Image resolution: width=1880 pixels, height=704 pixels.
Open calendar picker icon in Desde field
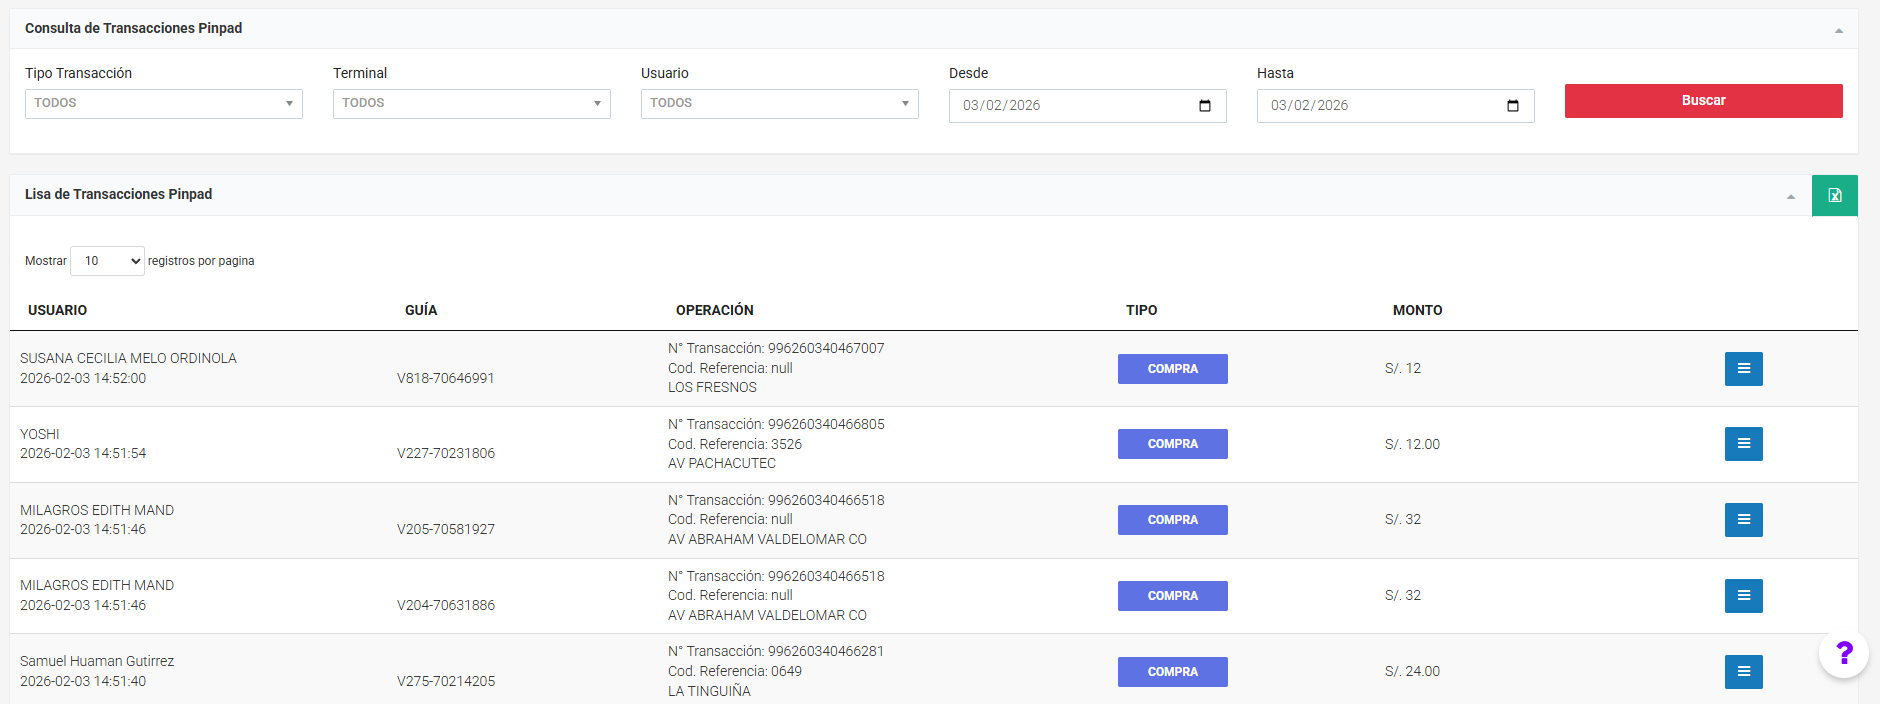coord(1205,106)
